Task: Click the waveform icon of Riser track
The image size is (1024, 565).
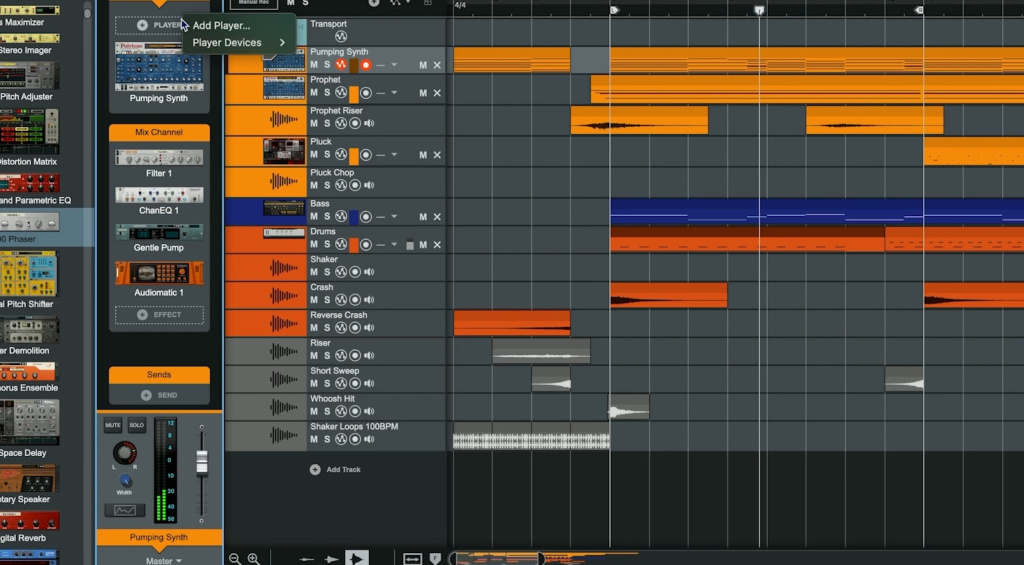Action: [x=284, y=351]
